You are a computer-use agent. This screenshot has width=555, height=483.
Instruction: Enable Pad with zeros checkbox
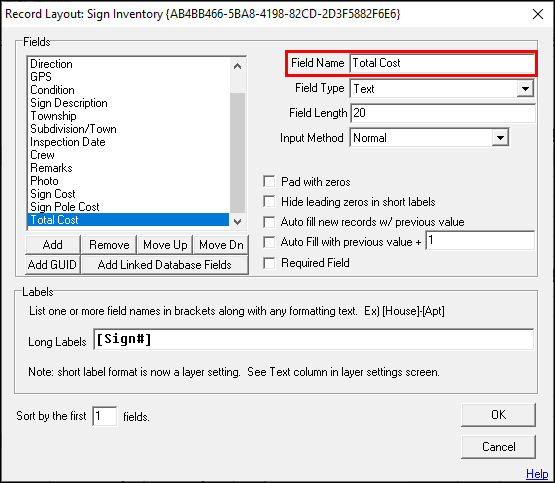tap(269, 182)
